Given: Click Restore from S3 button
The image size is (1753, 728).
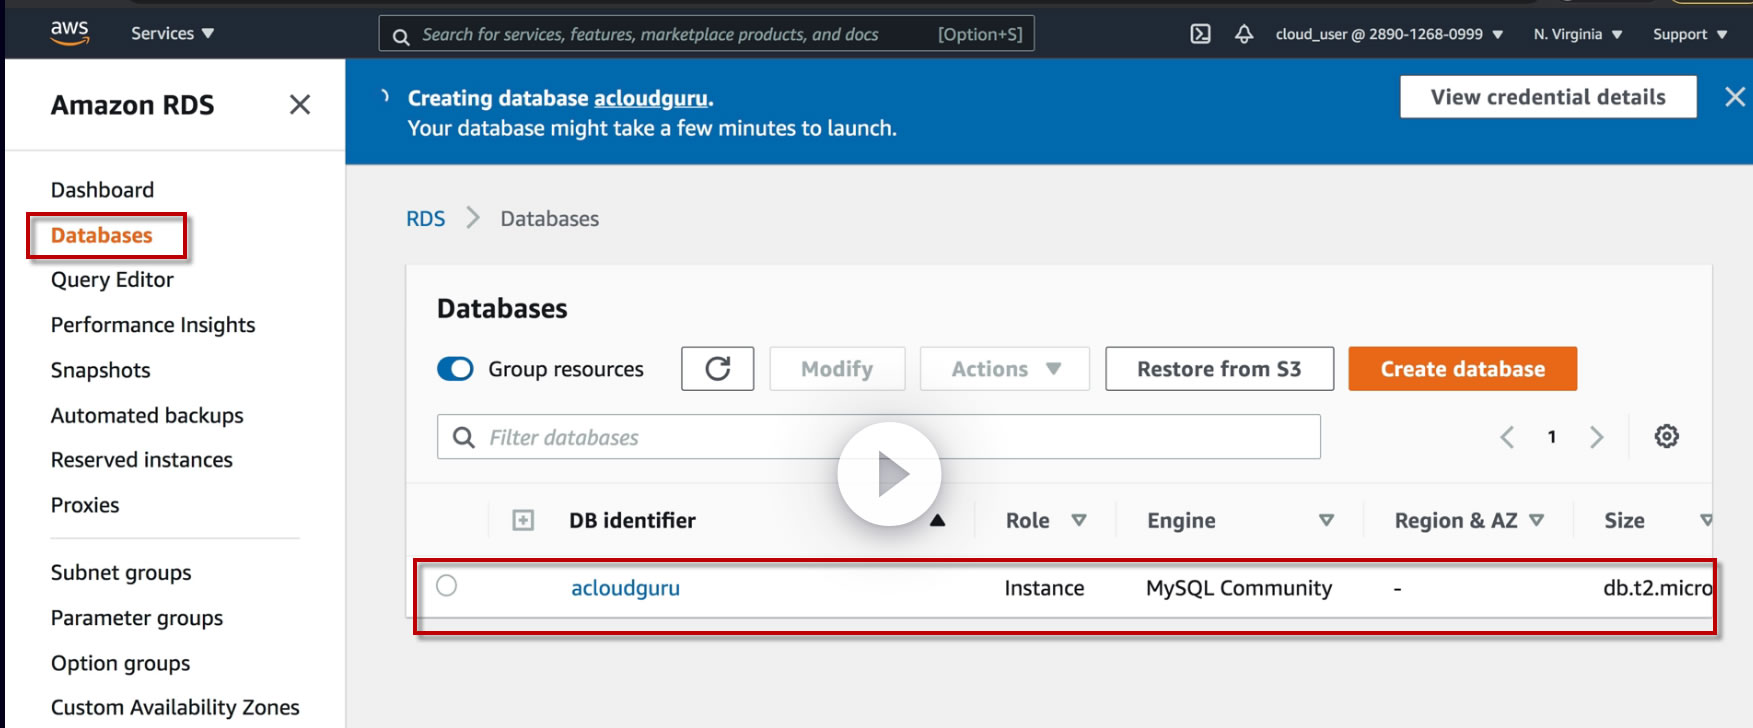Looking at the screenshot, I should click(x=1219, y=369).
